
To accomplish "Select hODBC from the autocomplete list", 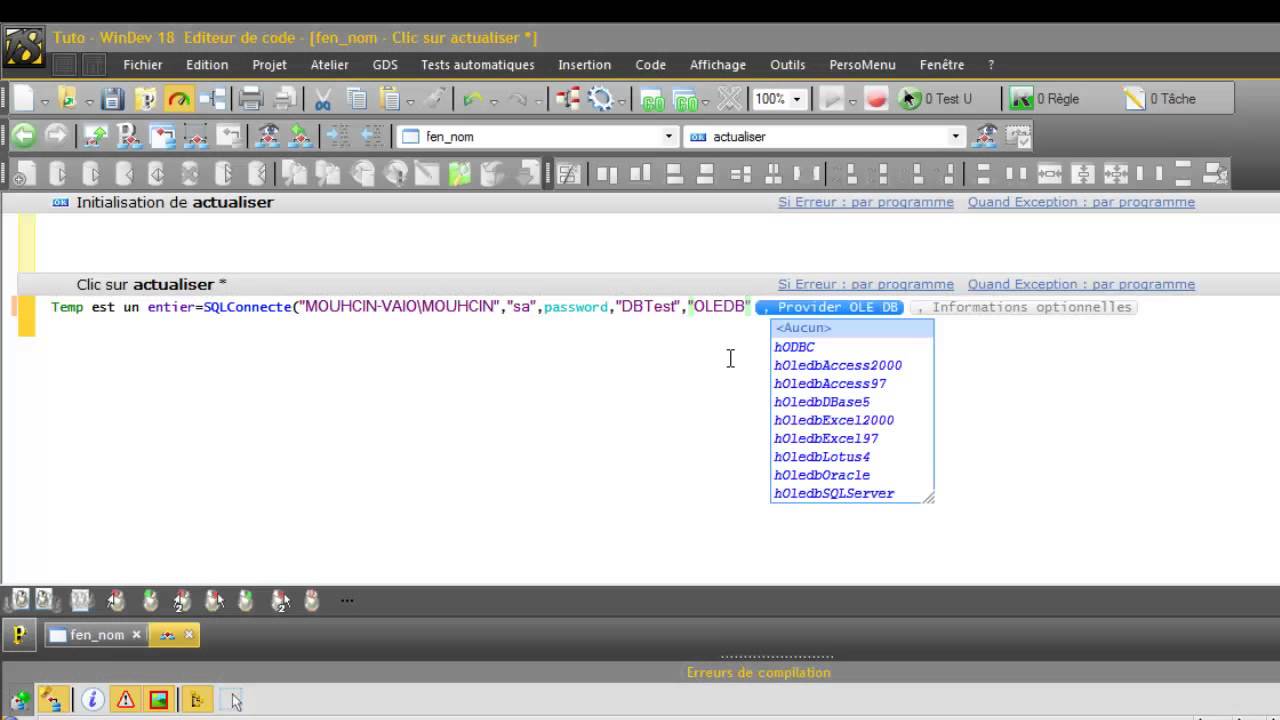I will pos(852,347).
